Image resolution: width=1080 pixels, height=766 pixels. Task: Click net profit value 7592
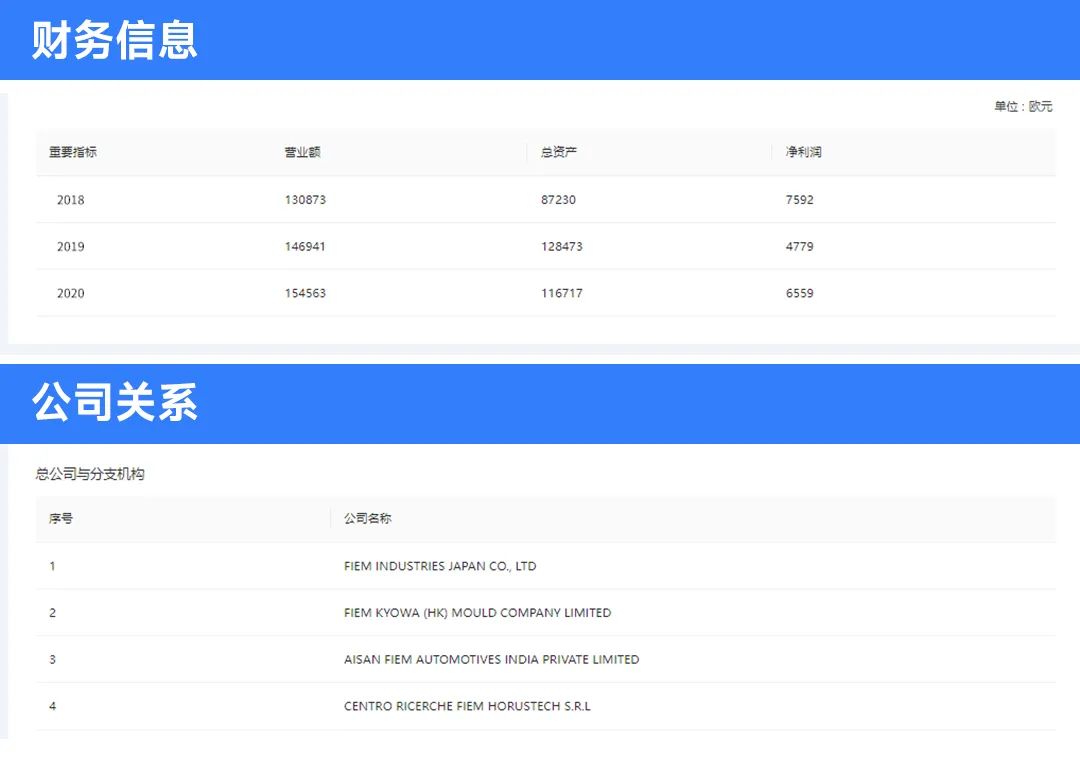(800, 200)
